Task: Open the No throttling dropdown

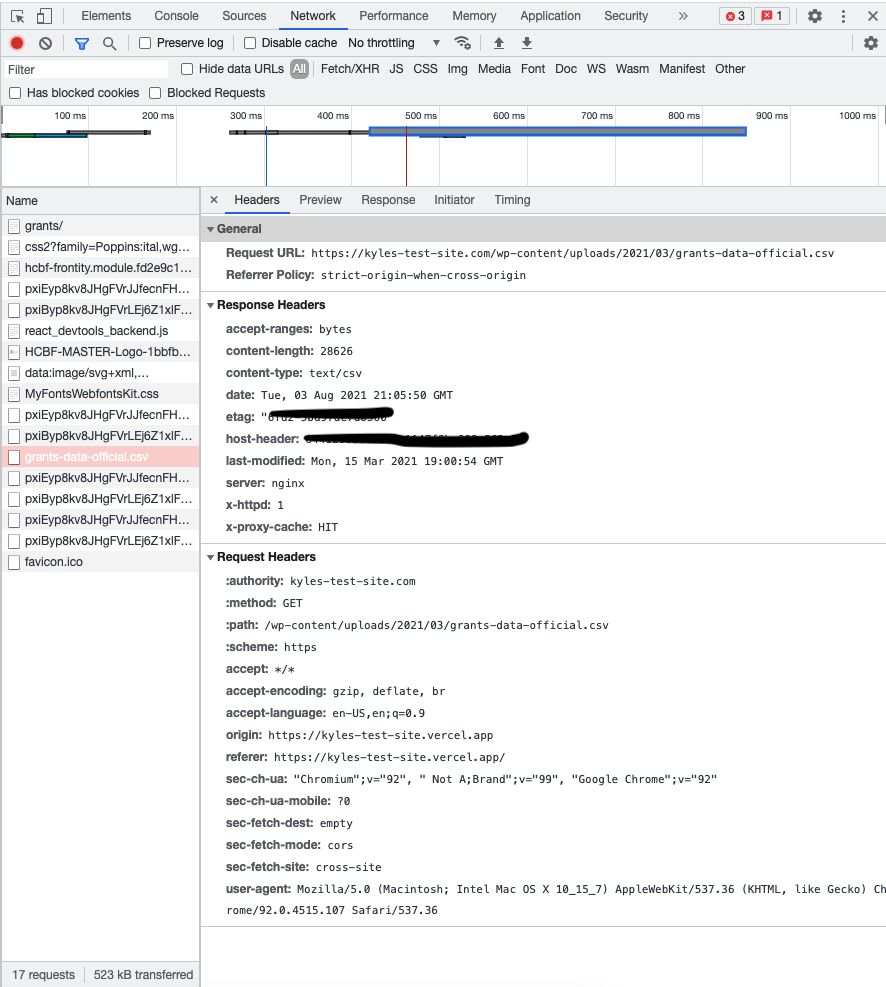Action: [x=394, y=43]
